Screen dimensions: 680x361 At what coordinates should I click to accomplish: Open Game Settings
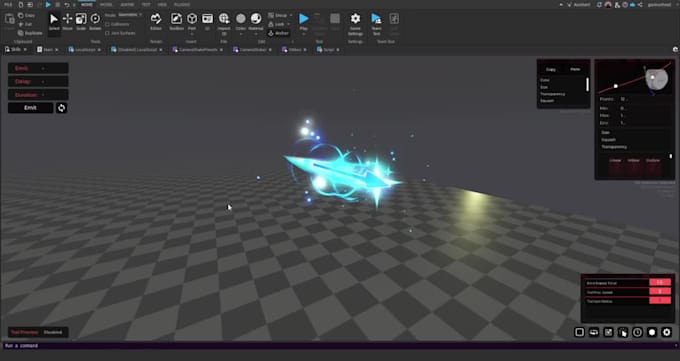tap(355, 24)
